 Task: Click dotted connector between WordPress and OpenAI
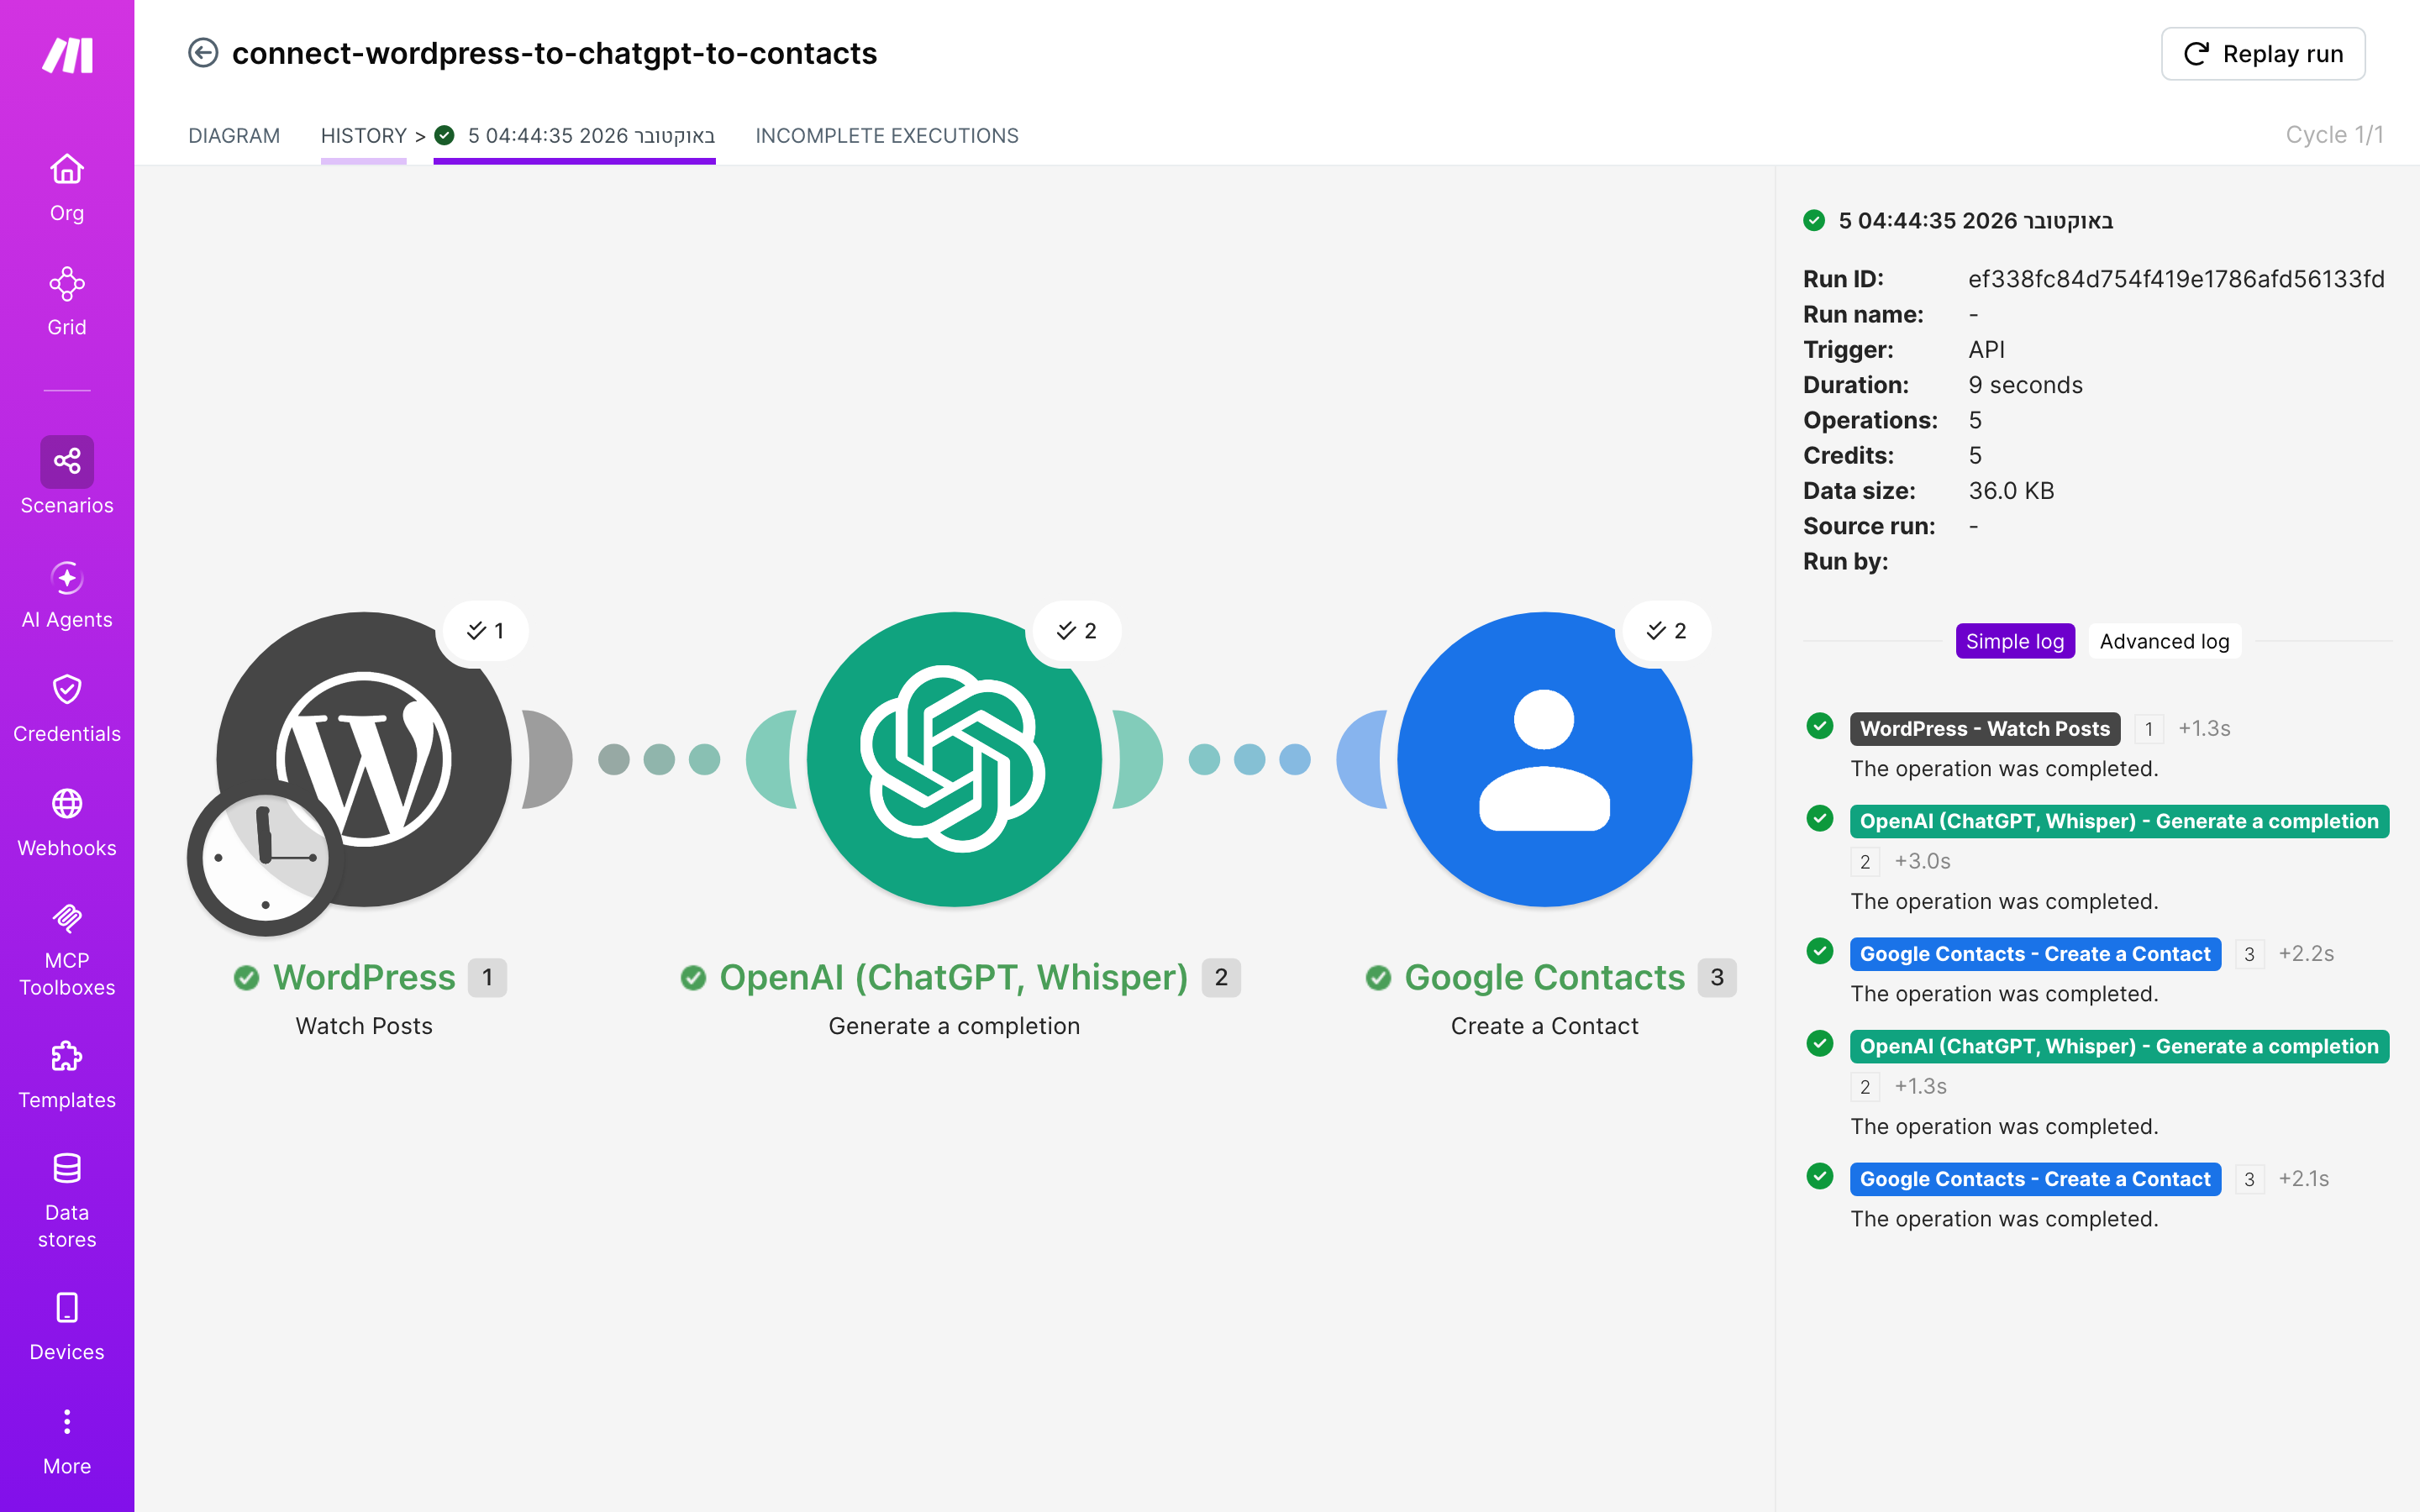pyautogui.click(x=659, y=759)
